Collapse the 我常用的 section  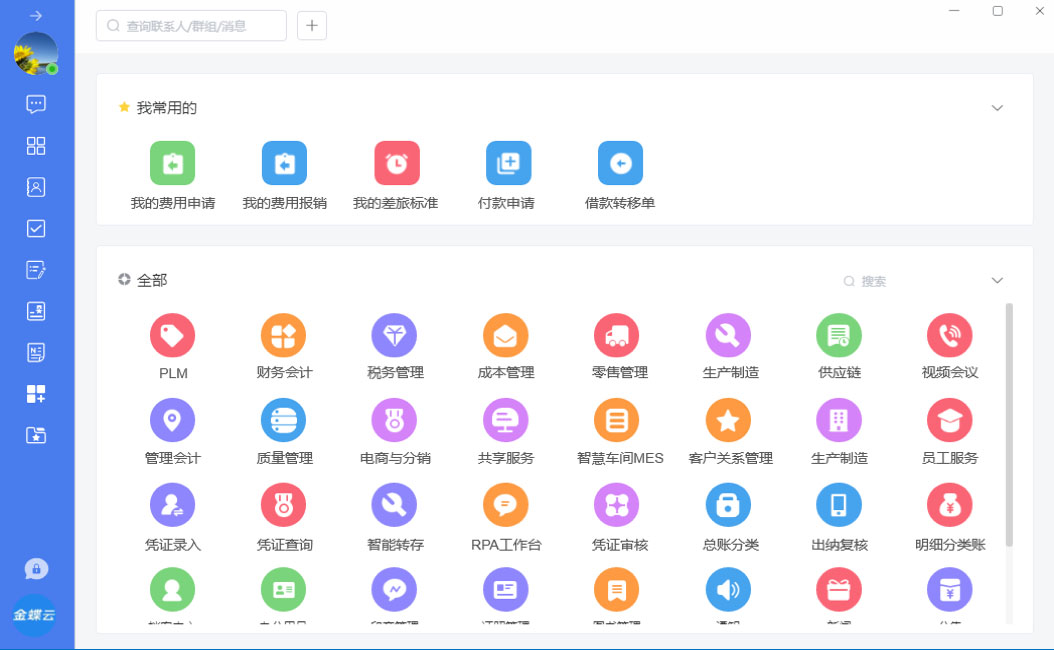click(x=996, y=108)
